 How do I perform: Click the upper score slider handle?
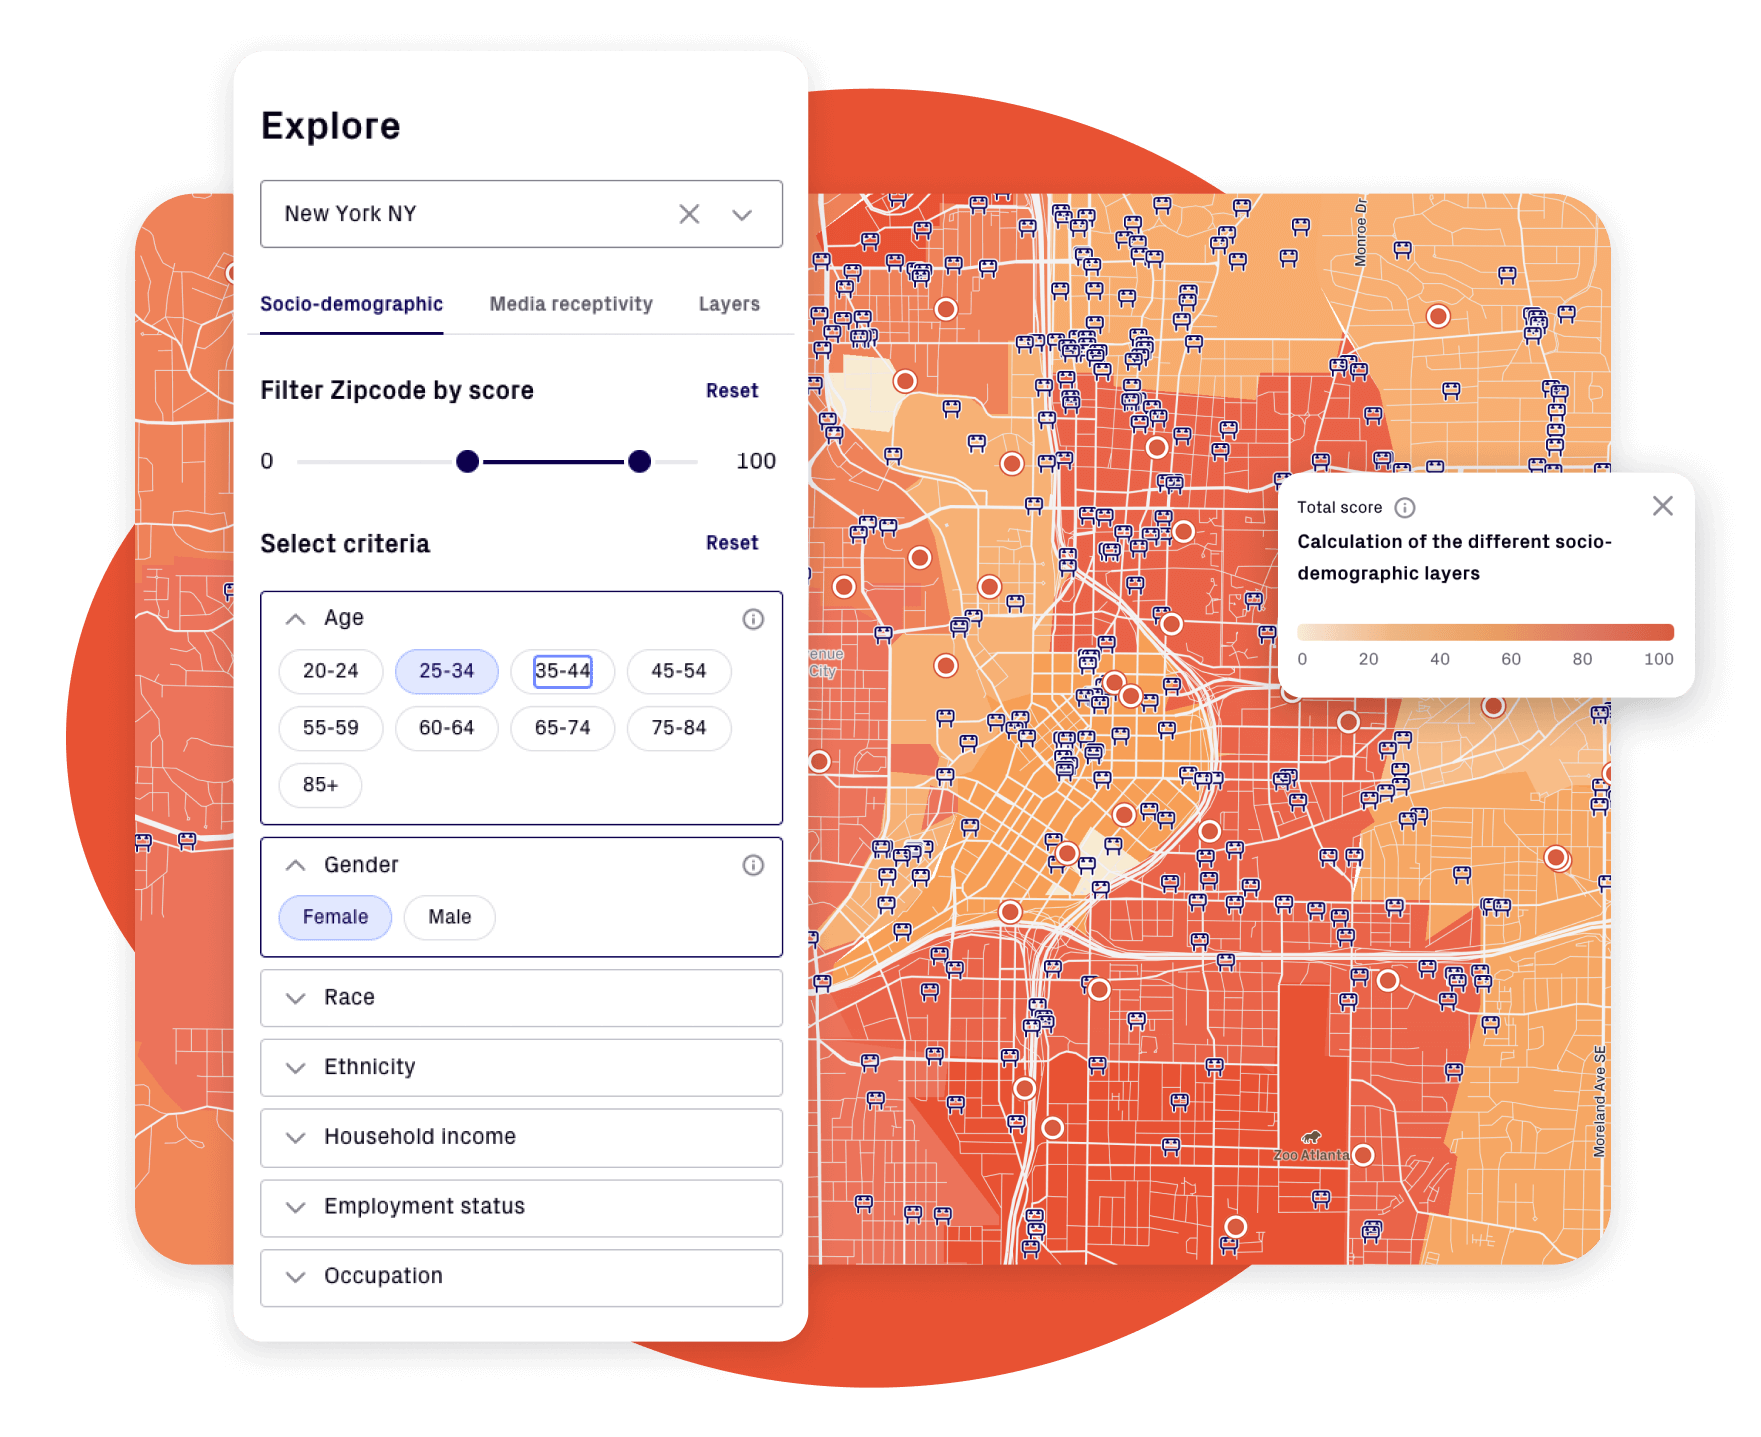click(x=640, y=461)
